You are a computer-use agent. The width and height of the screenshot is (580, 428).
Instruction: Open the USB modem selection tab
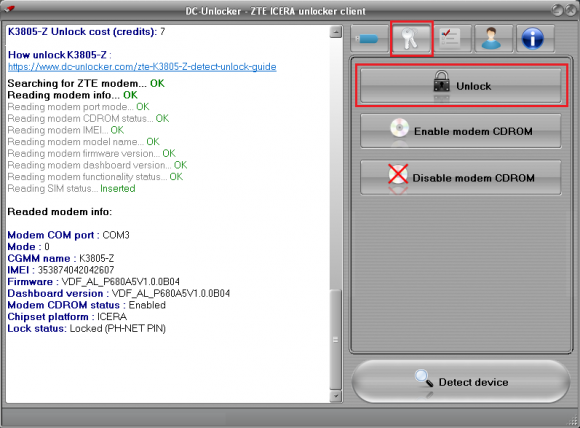click(x=368, y=38)
